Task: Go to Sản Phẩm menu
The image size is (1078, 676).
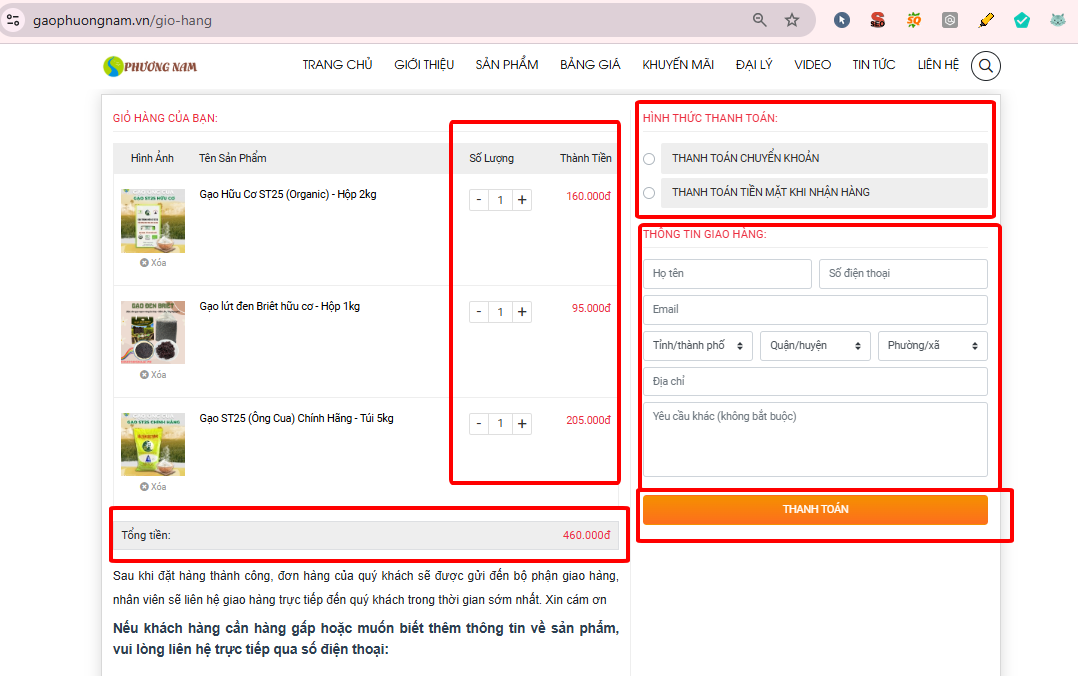Action: point(507,65)
